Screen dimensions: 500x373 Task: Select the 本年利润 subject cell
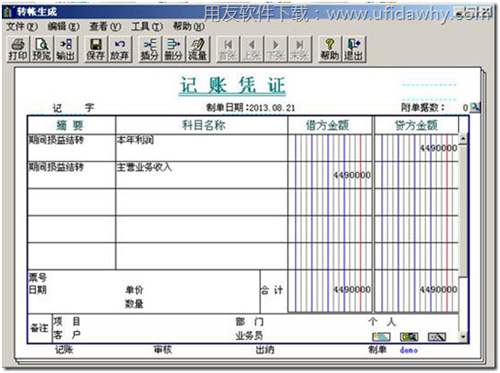pyautogui.click(x=201, y=148)
